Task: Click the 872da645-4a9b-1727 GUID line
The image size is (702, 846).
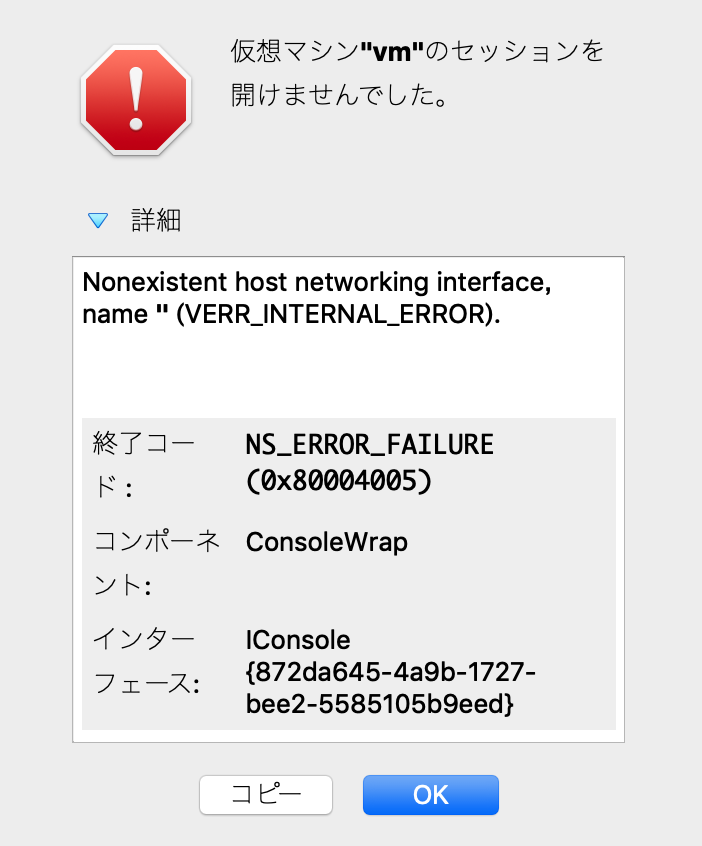Action: 391,672
